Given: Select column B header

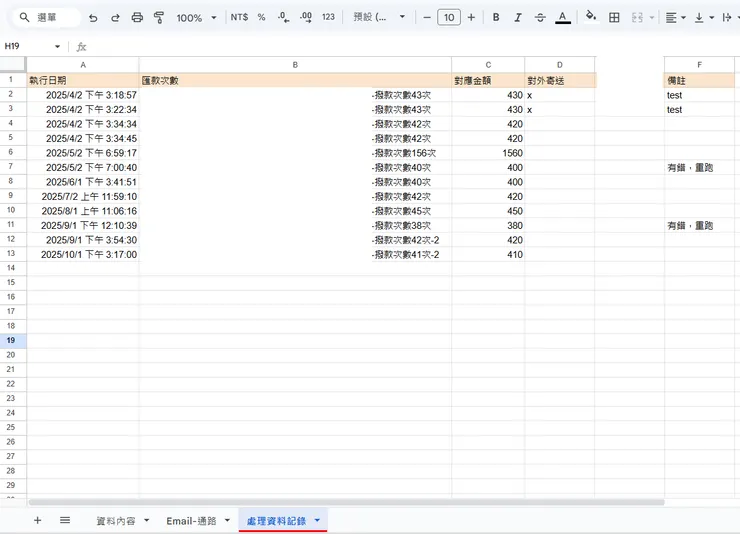Looking at the screenshot, I should pyautogui.click(x=295, y=65).
